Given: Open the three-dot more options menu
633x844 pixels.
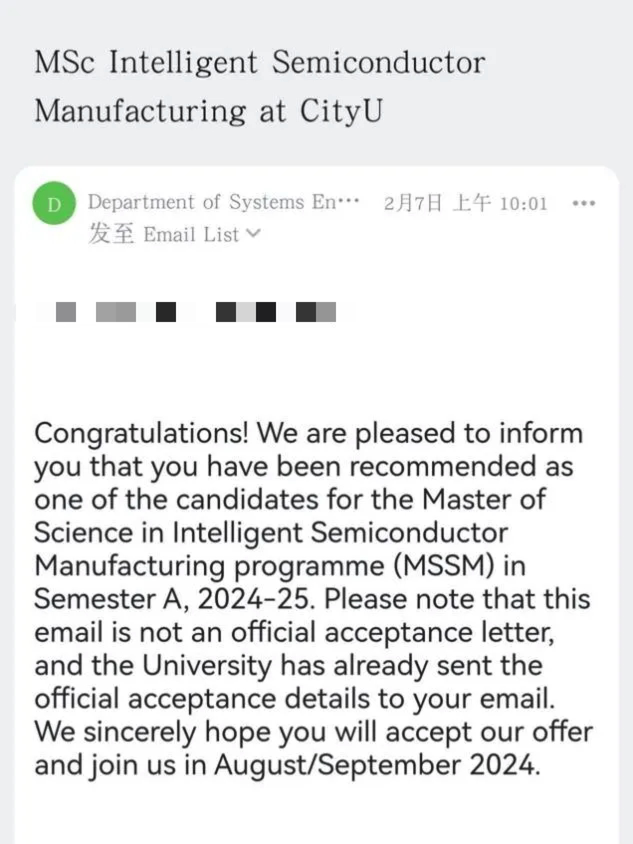Looking at the screenshot, I should (x=584, y=203).
